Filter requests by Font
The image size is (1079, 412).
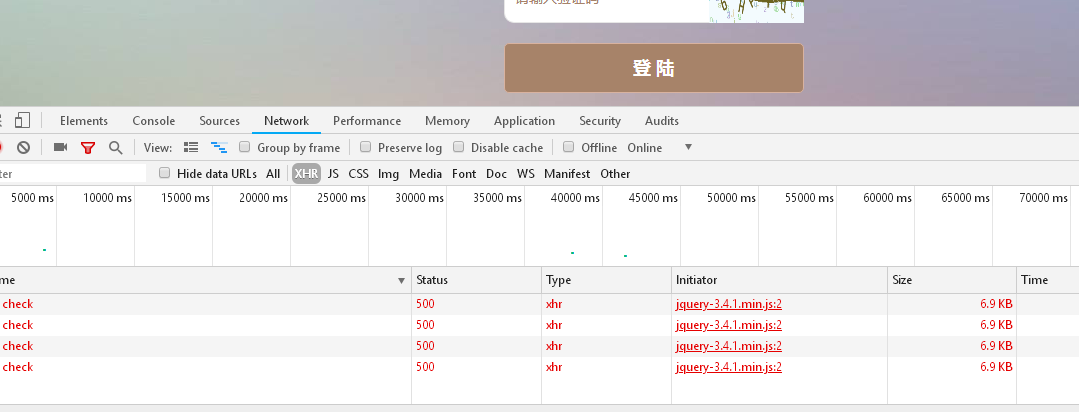(464, 174)
